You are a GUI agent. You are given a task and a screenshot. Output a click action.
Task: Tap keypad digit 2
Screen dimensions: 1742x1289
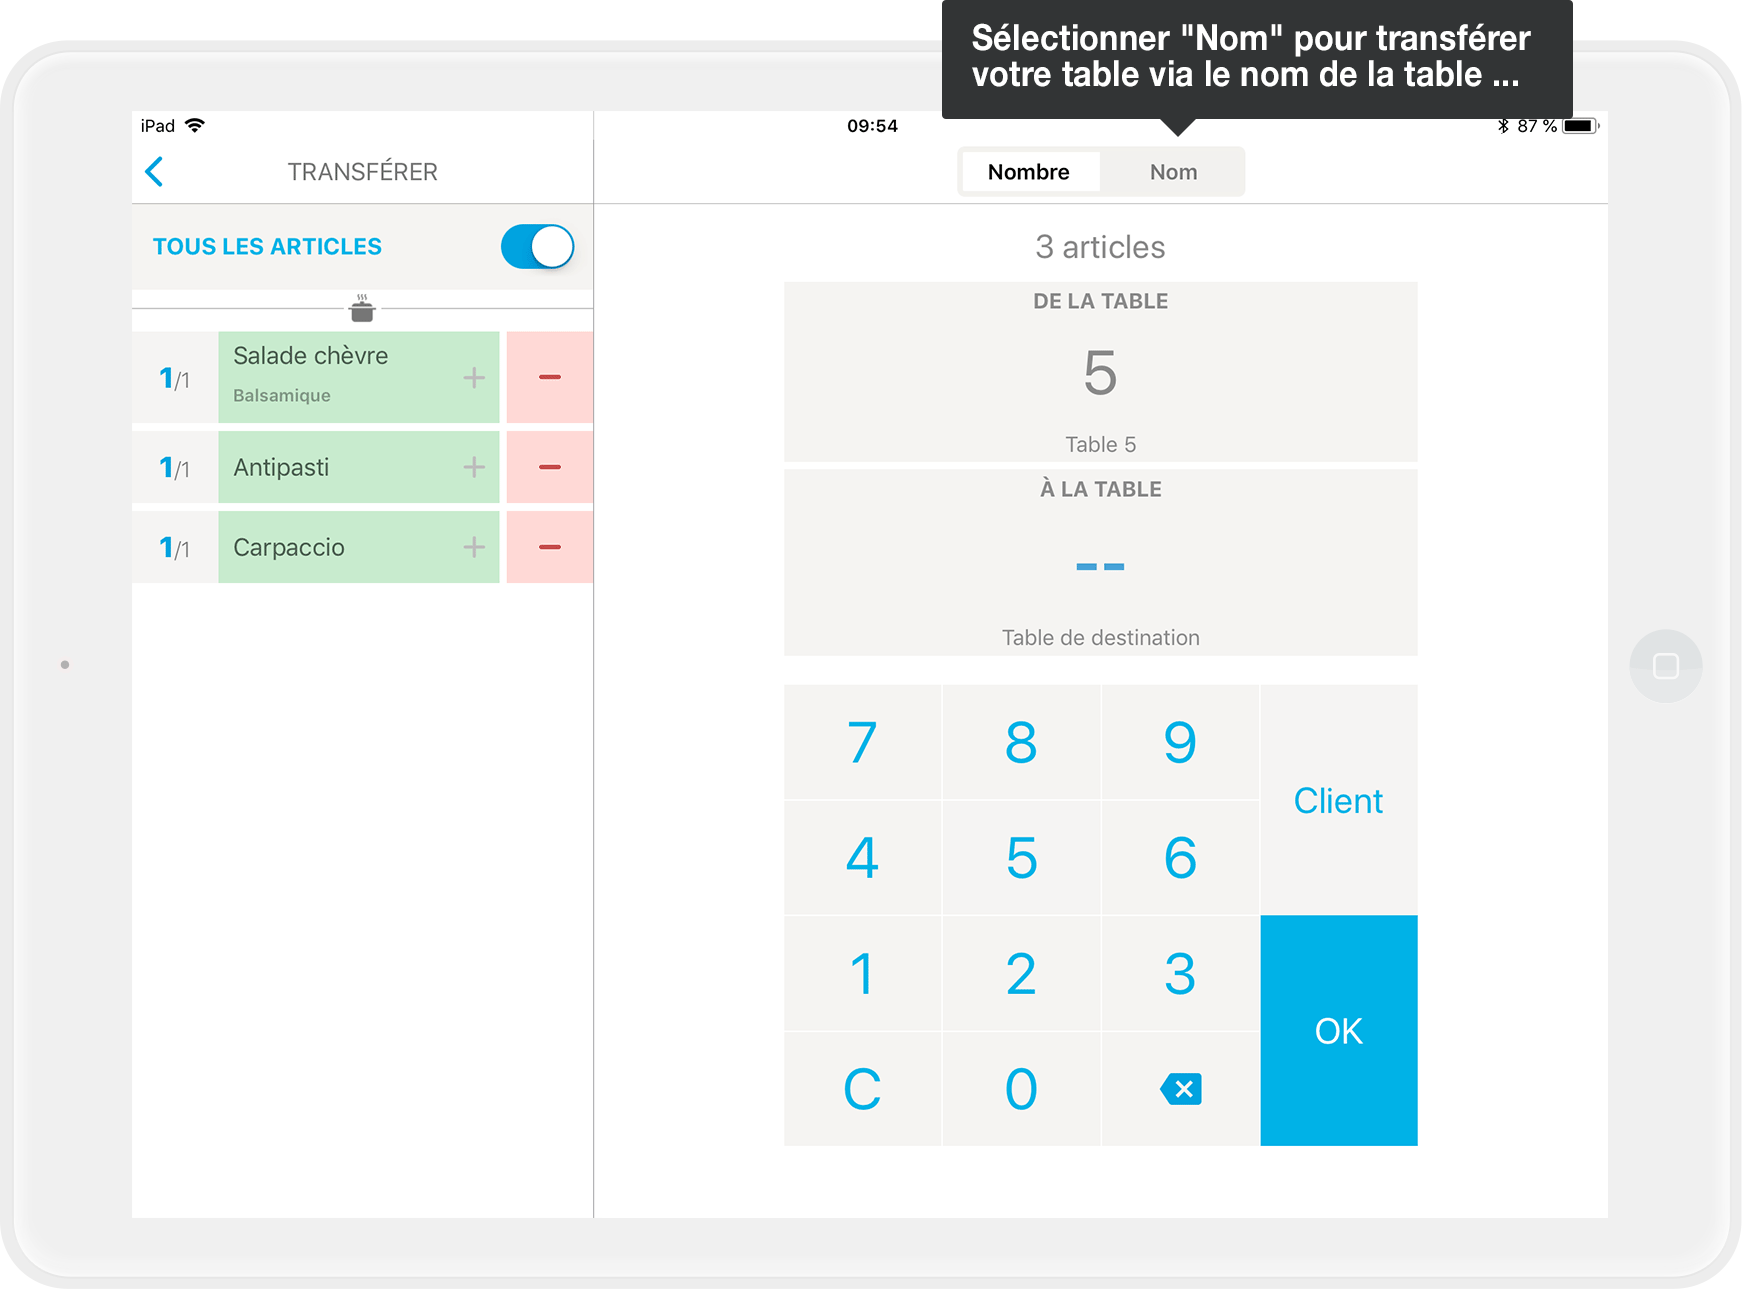pyautogui.click(x=1021, y=974)
